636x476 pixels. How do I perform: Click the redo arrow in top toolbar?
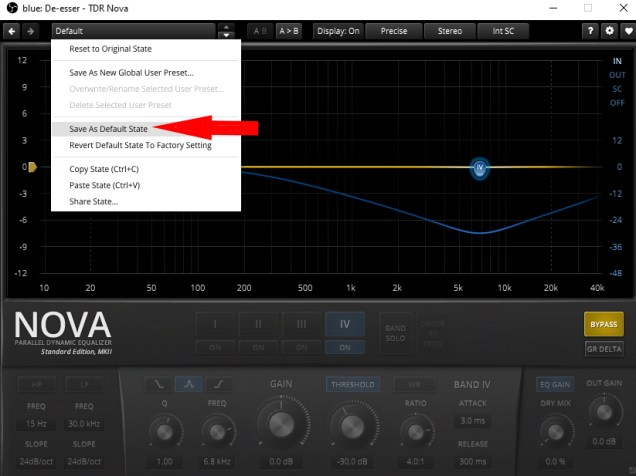(30, 31)
